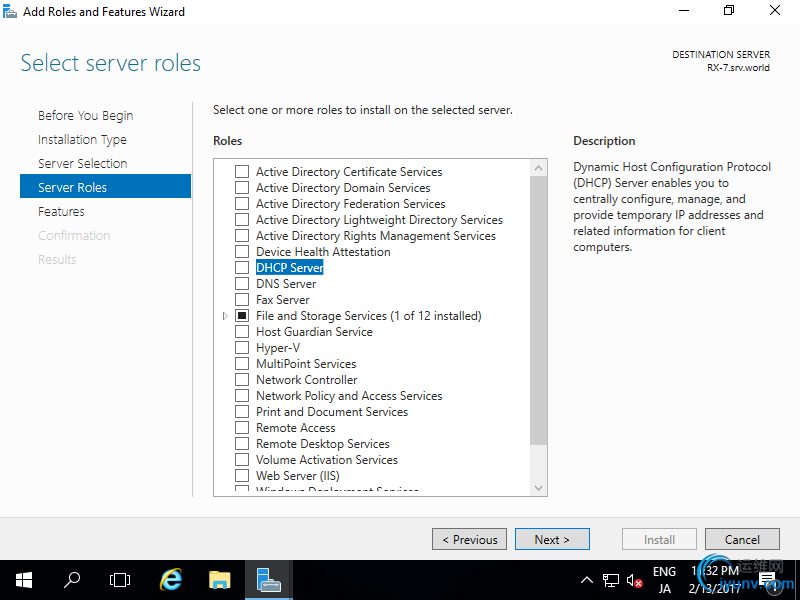Select the DNS Server role label
The image size is (800, 600).
tap(286, 283)
